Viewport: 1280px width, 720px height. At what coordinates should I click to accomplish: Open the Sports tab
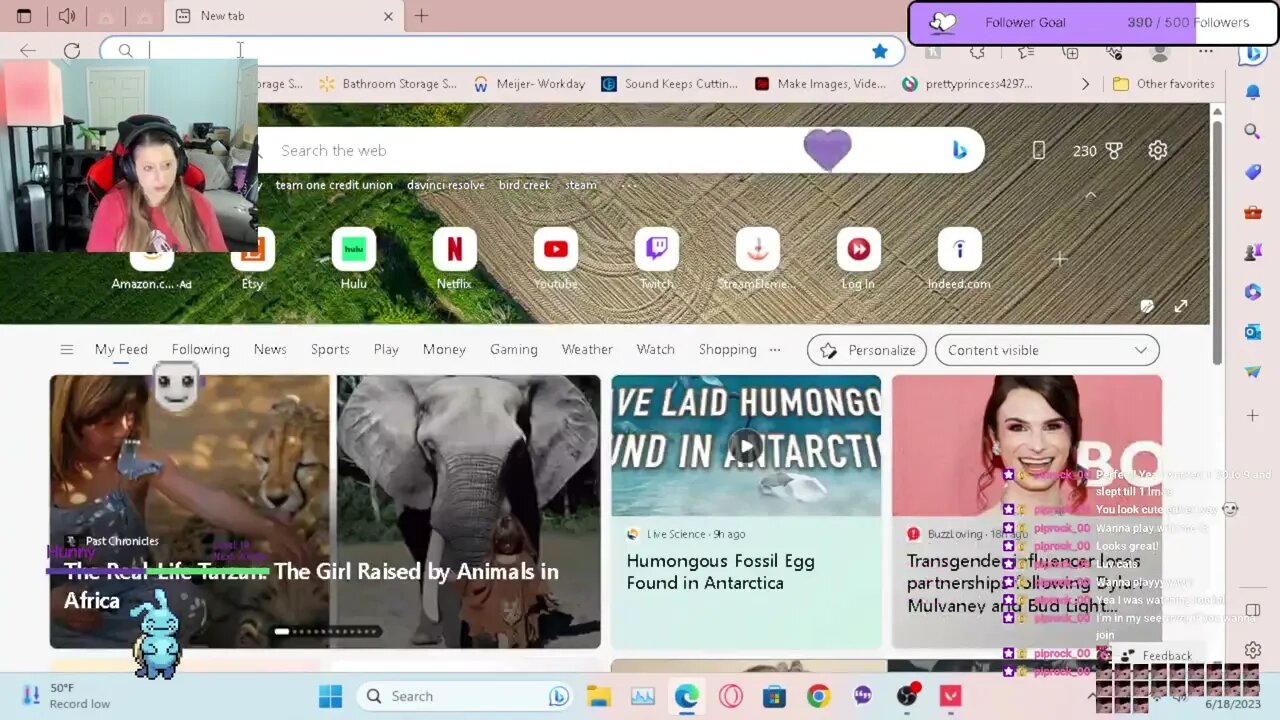click(x=330, y=349)
